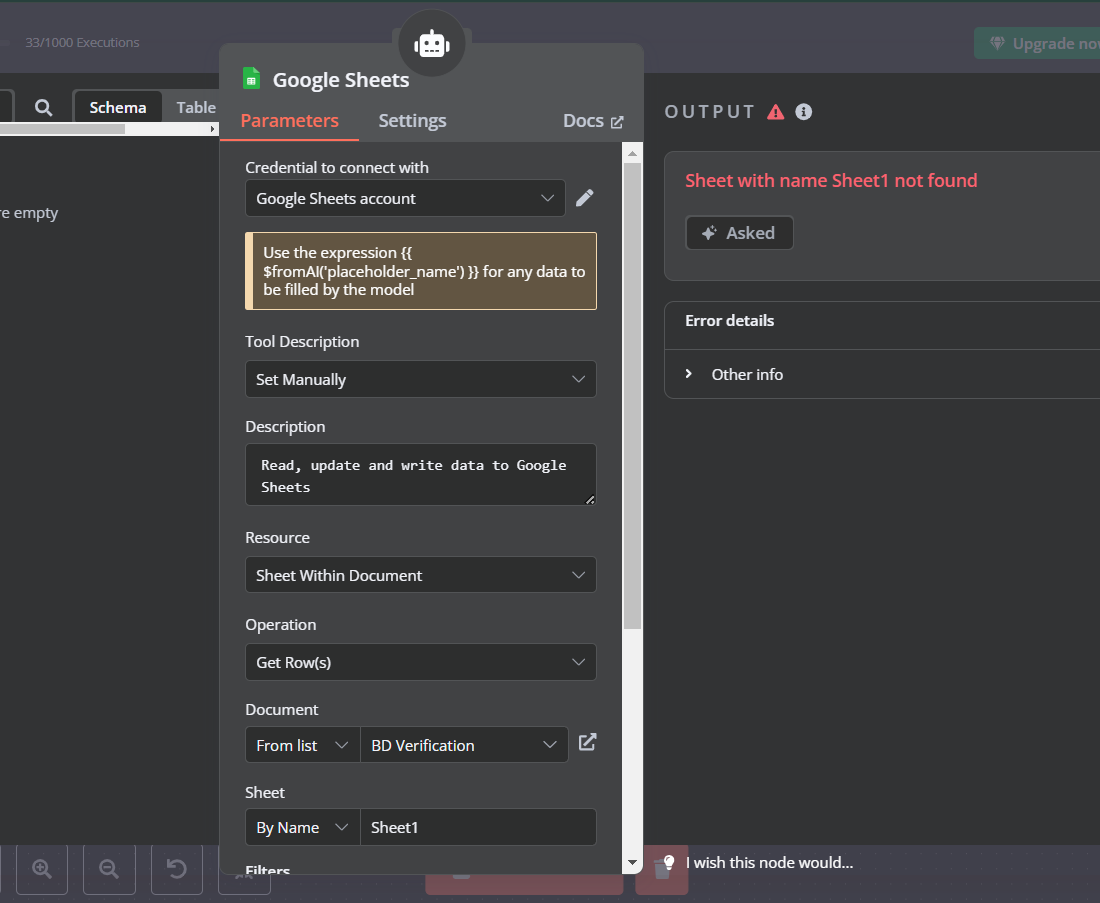Click the AI robot node icon
Screen dimensions: 1100x903
431,44
